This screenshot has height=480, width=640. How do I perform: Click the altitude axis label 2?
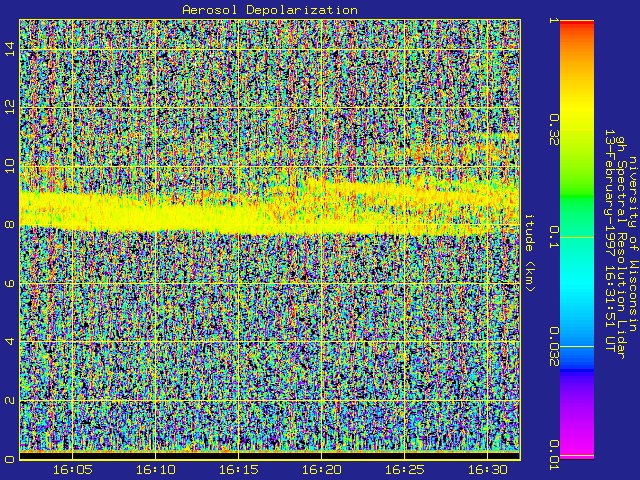pyautogui.click(x=9, y=400)
